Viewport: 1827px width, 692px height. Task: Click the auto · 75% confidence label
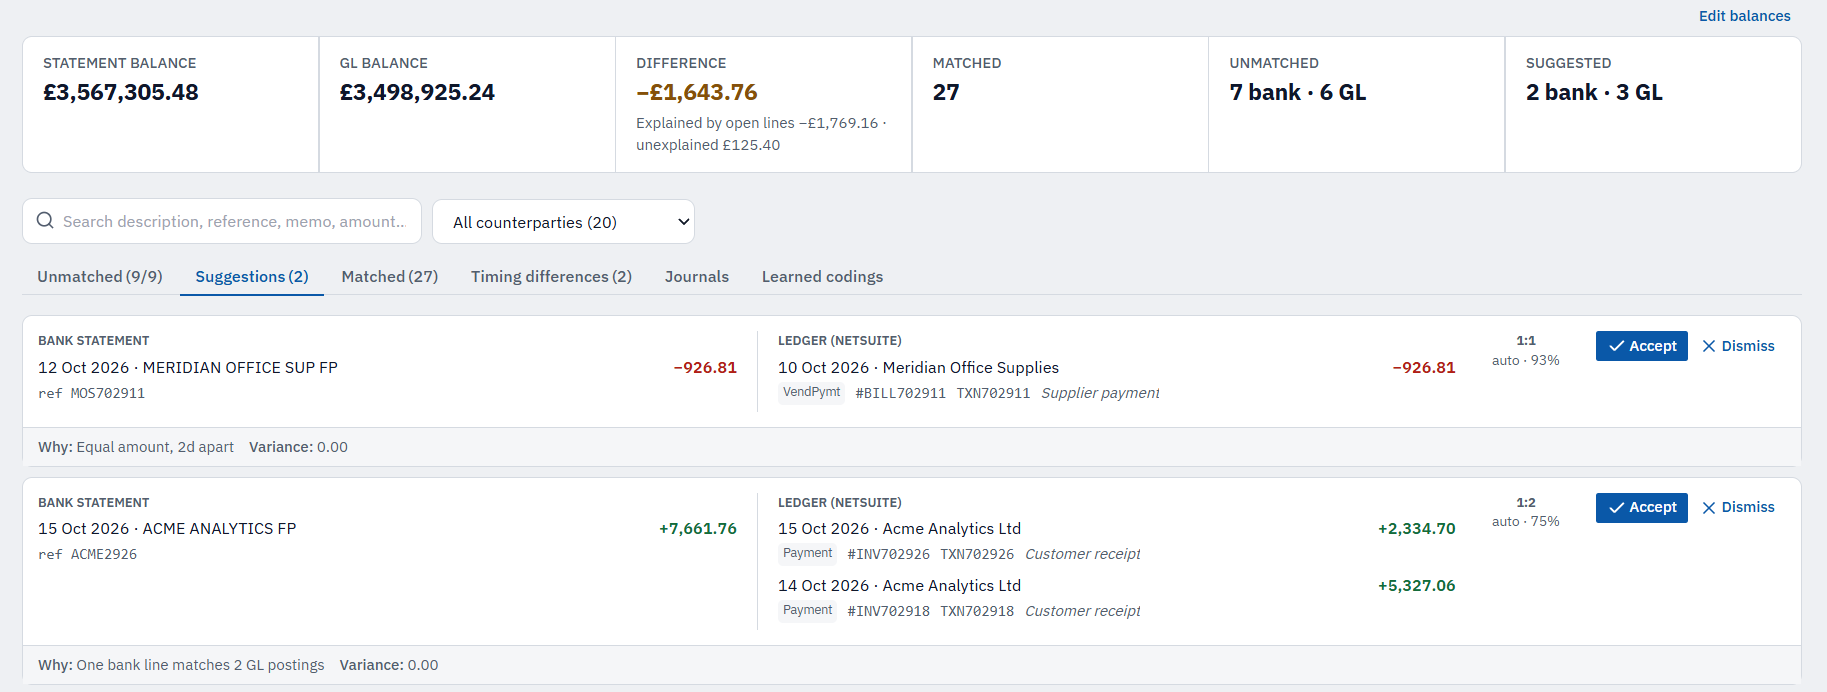[1525, 522]
